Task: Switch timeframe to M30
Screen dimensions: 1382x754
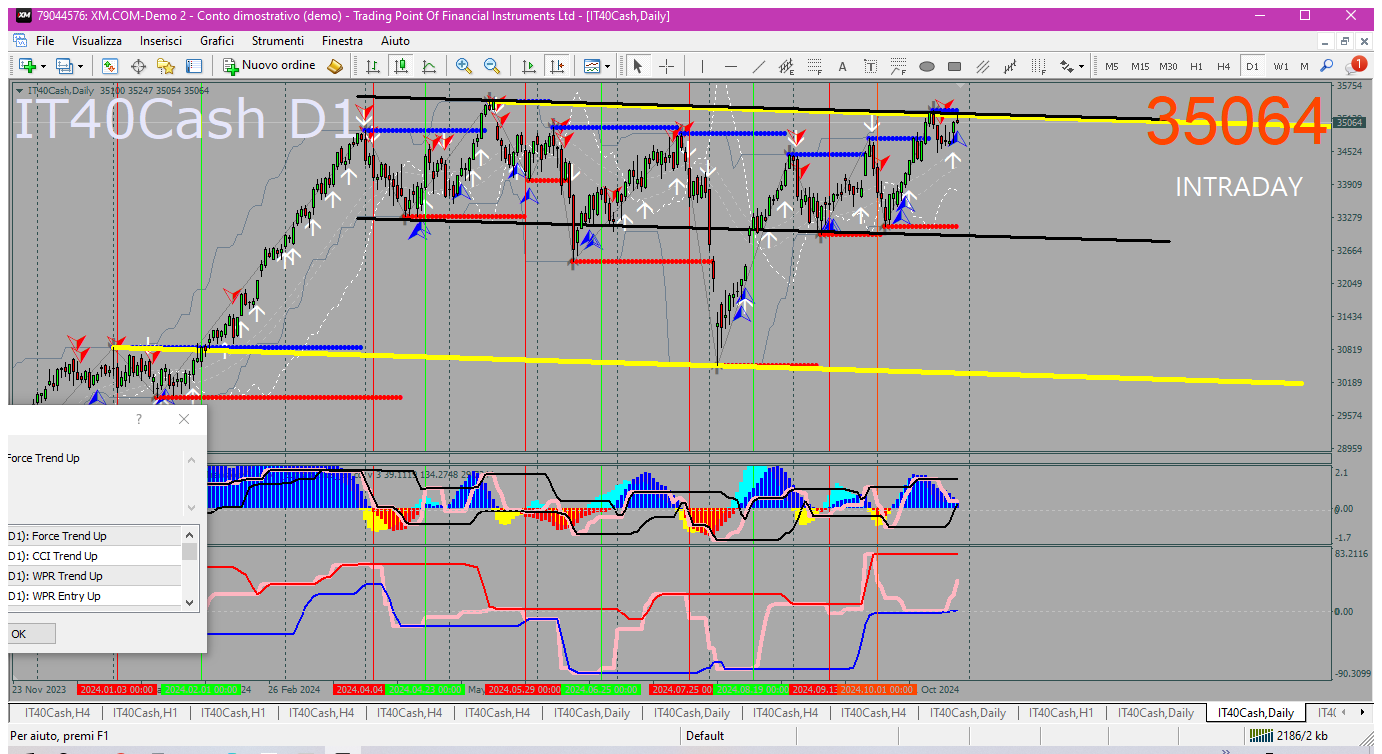Action: [1168, 66]
